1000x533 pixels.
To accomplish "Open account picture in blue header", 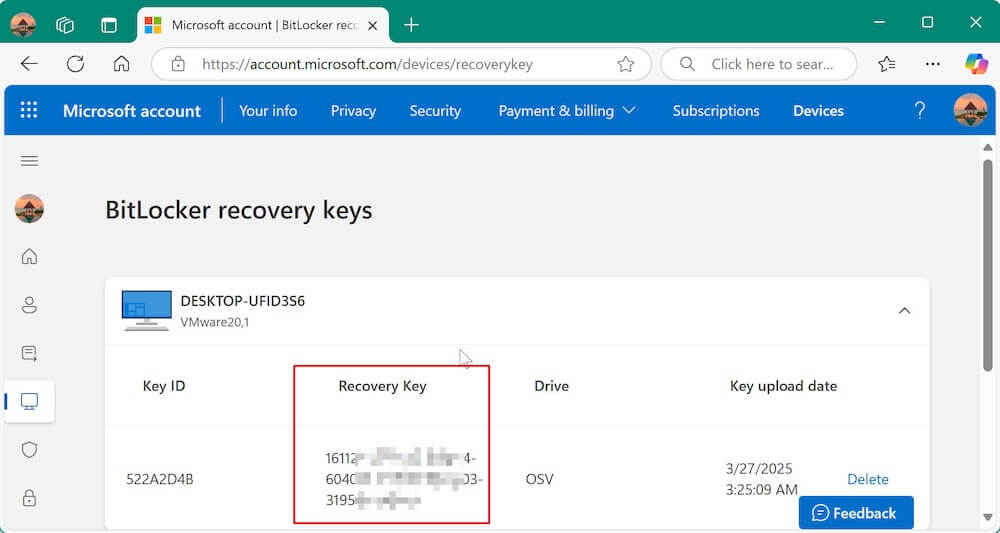I will (x=970, y=110).
